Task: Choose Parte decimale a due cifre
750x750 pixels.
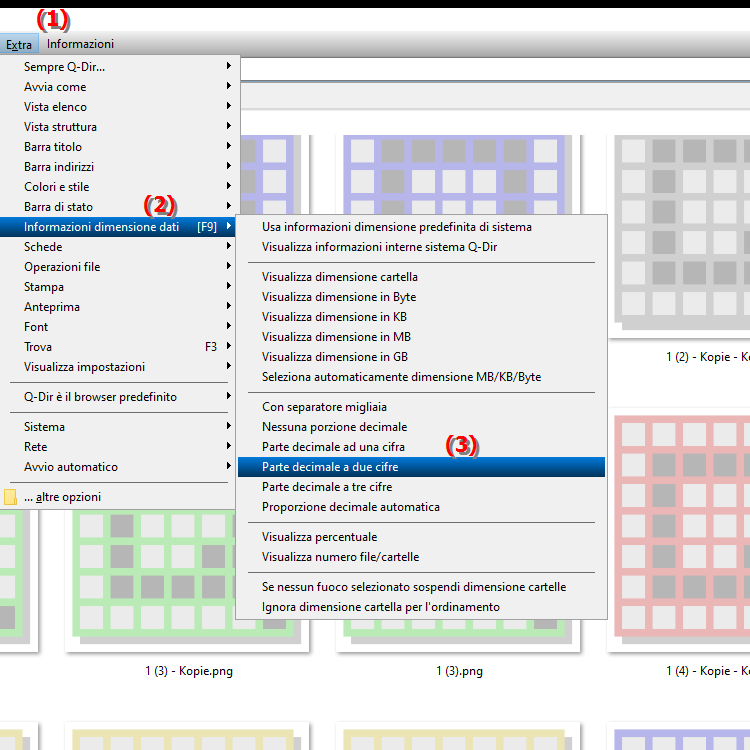Action: pyautogui.click(x=421, y=467)
